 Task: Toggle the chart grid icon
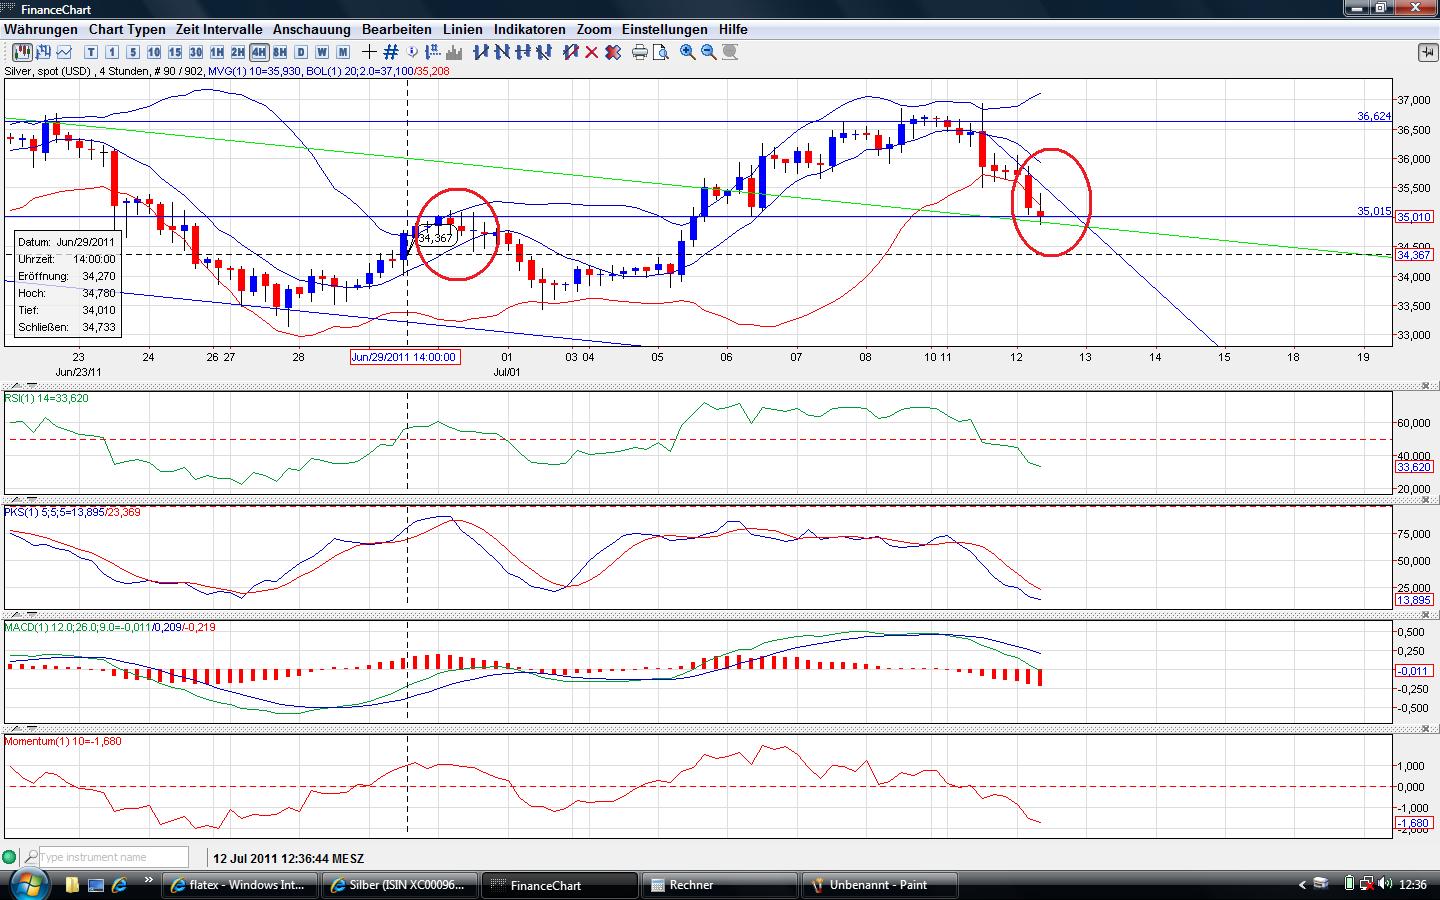tap(391, 52)
